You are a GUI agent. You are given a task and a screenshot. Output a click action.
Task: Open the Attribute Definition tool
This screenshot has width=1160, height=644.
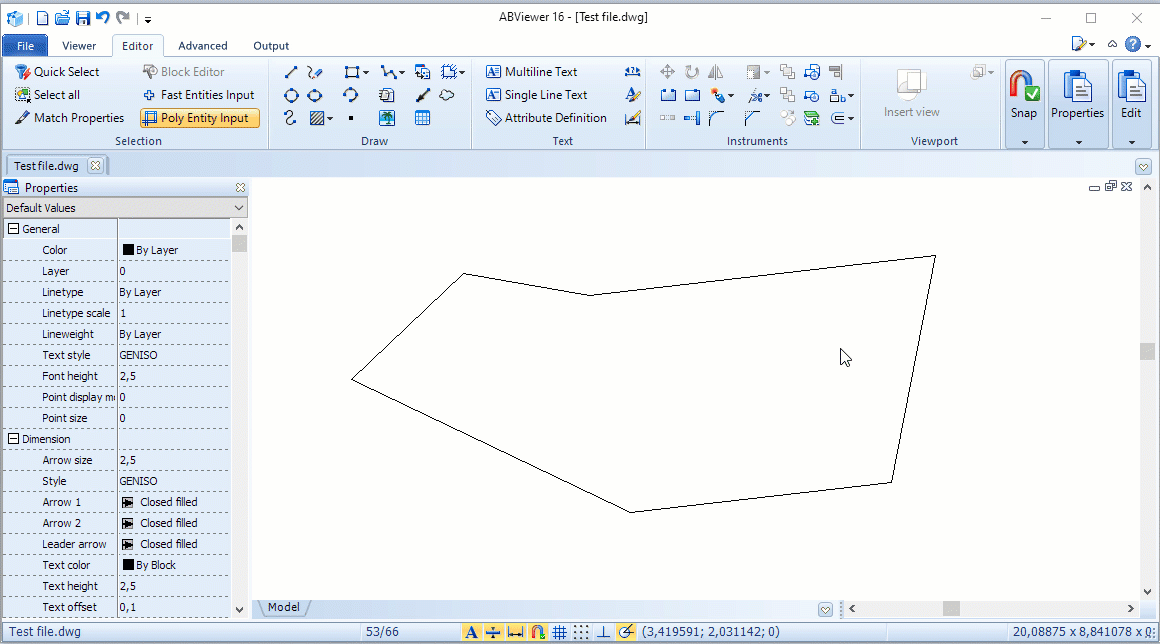(546, 117)
